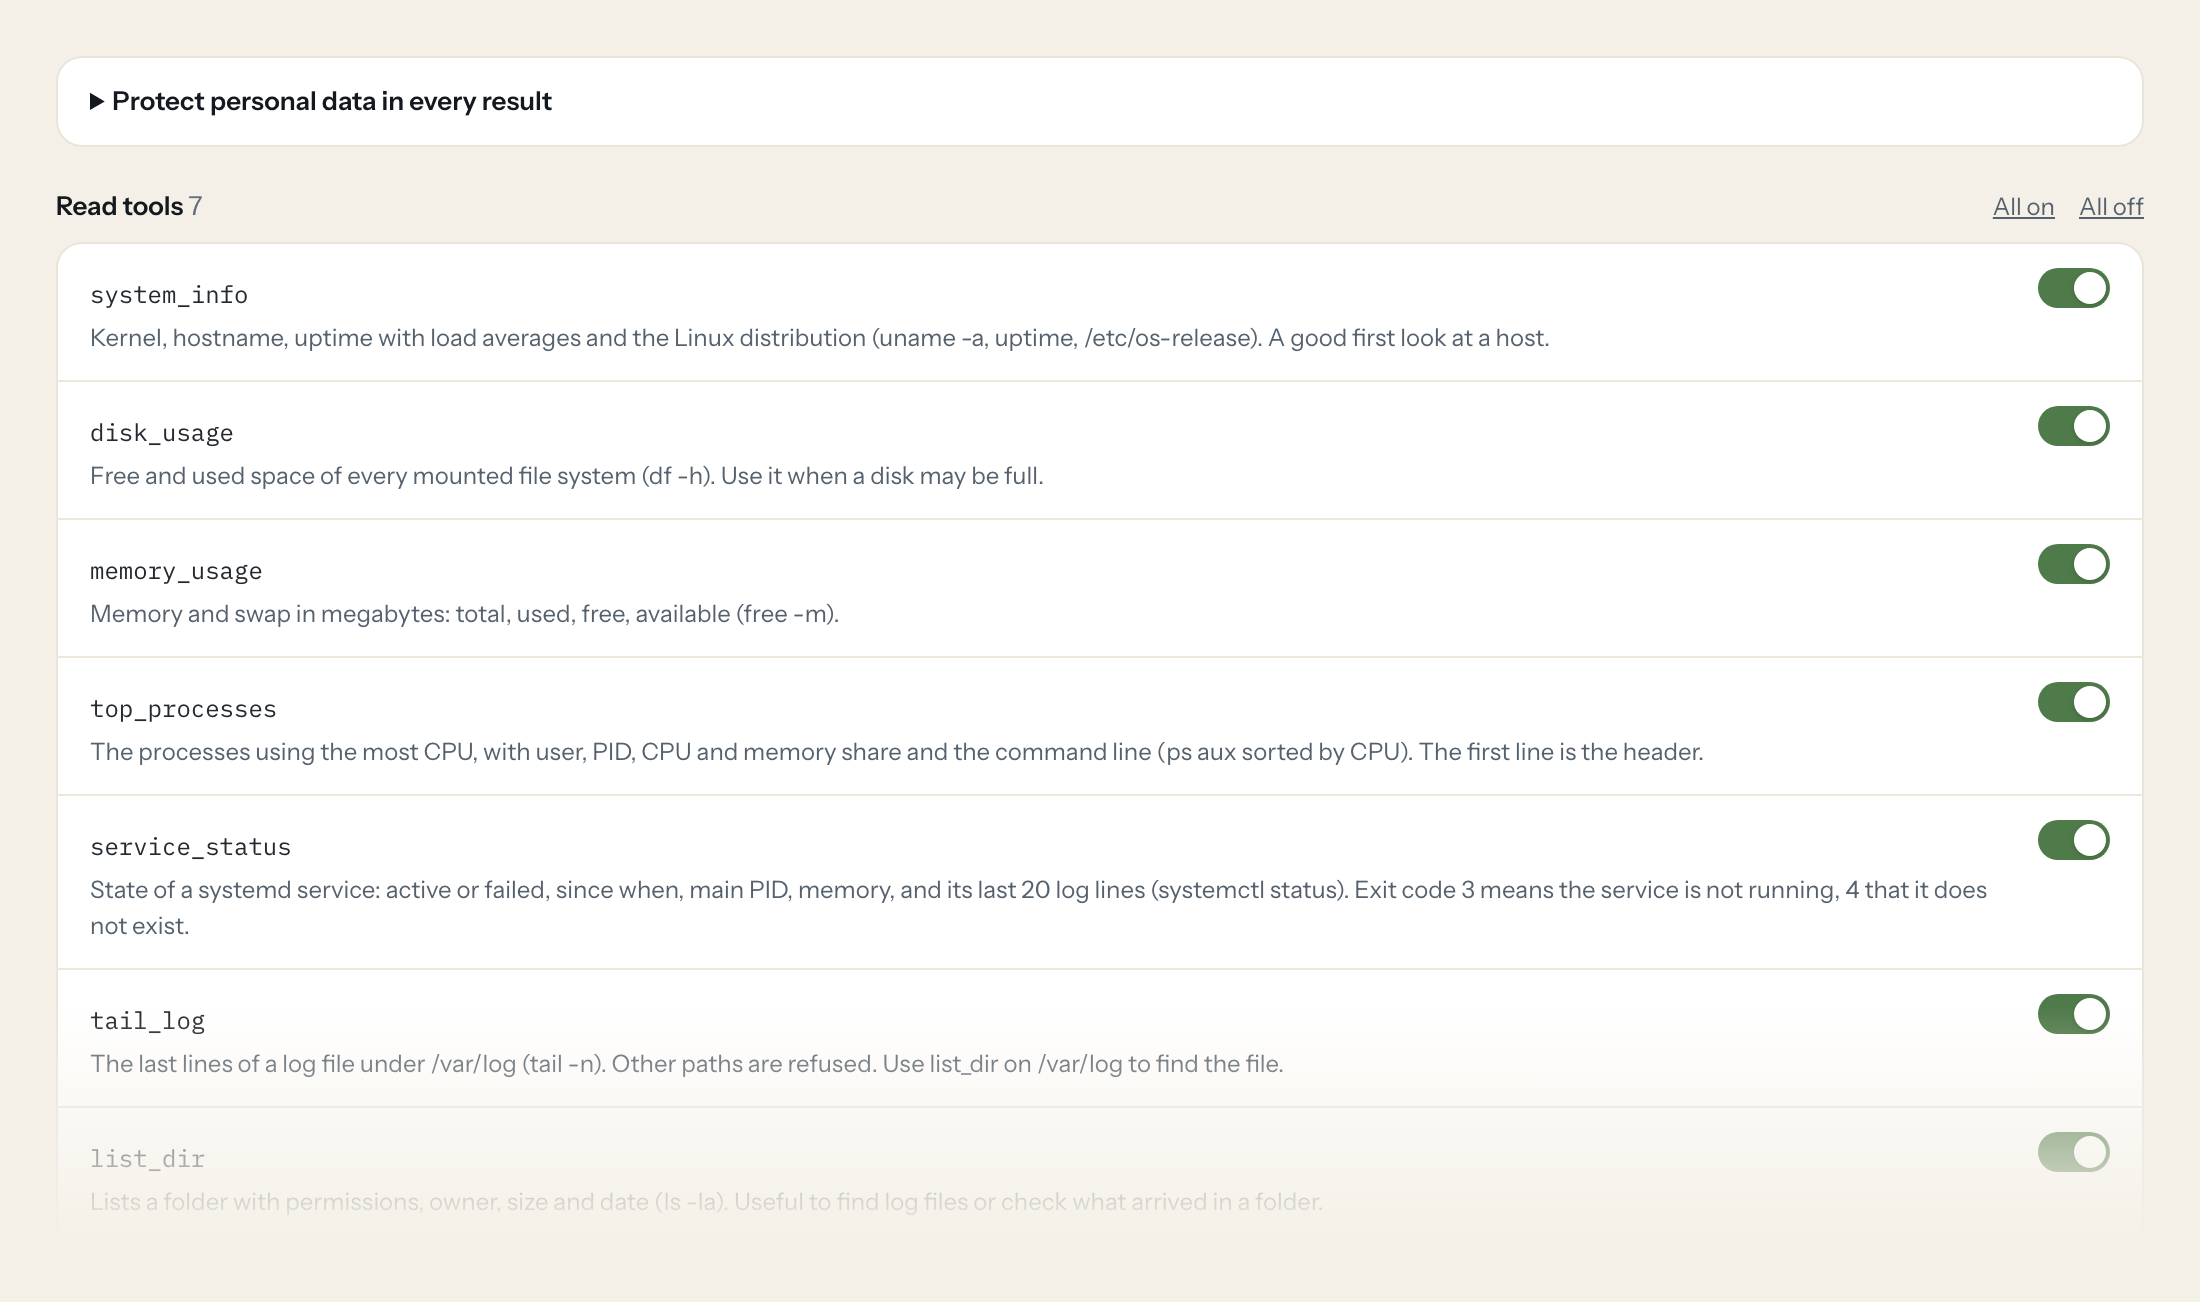Screen dimensions: 2200x1302
Task: Click the description 'The processes using the most CPU'
Action: [897, 752]
